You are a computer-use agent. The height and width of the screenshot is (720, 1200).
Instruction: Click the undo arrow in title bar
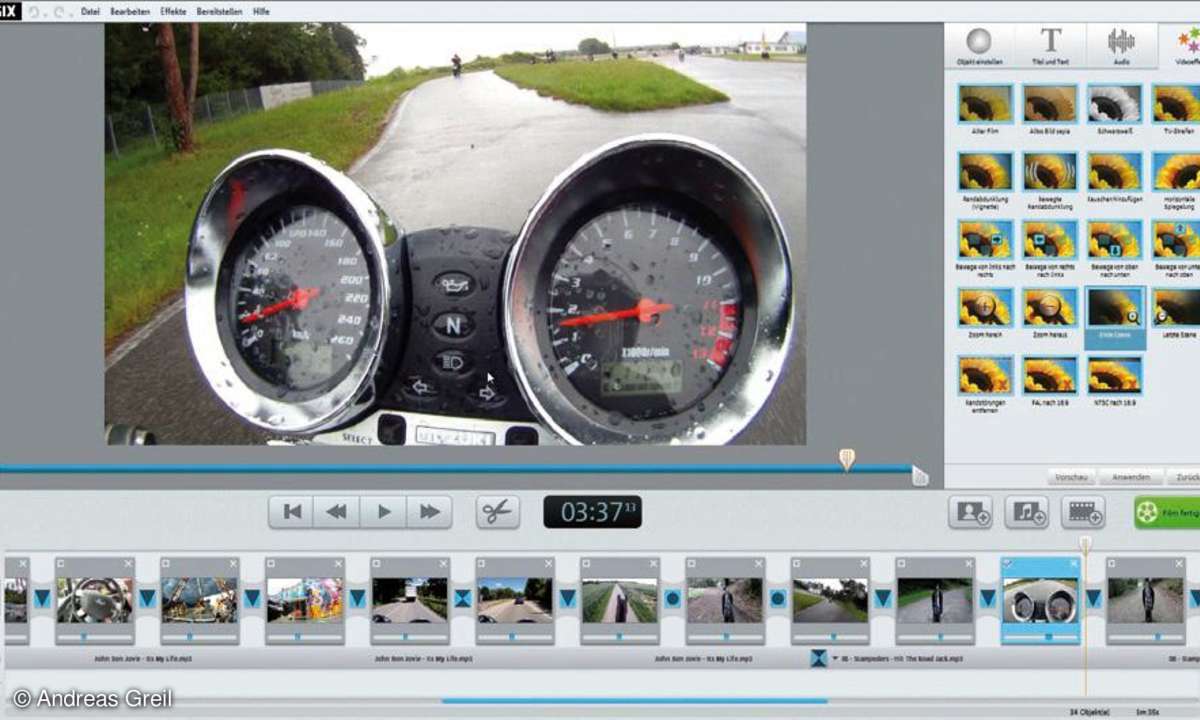[34, 11]
